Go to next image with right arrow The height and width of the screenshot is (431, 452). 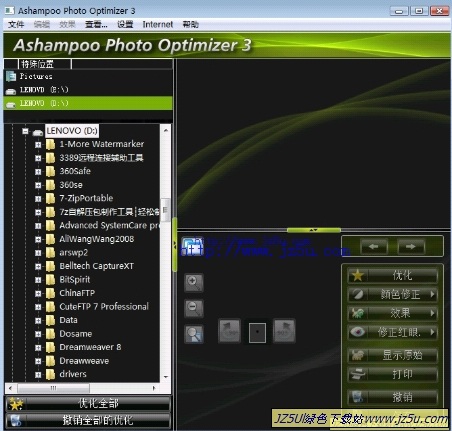click(411, 247)
